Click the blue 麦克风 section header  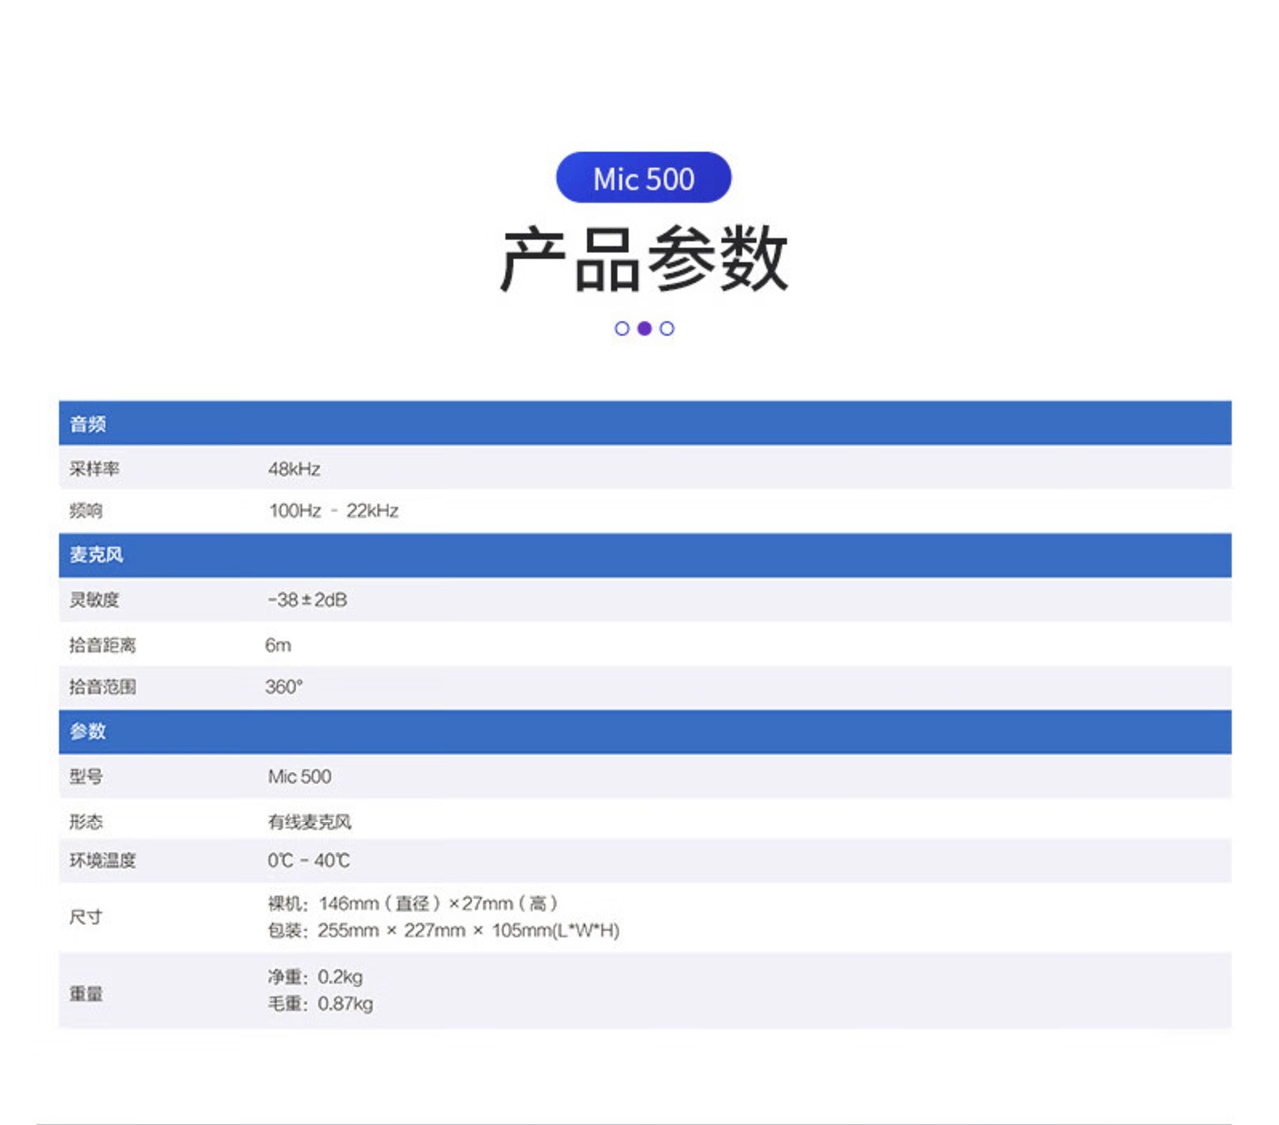coord(645,555)
